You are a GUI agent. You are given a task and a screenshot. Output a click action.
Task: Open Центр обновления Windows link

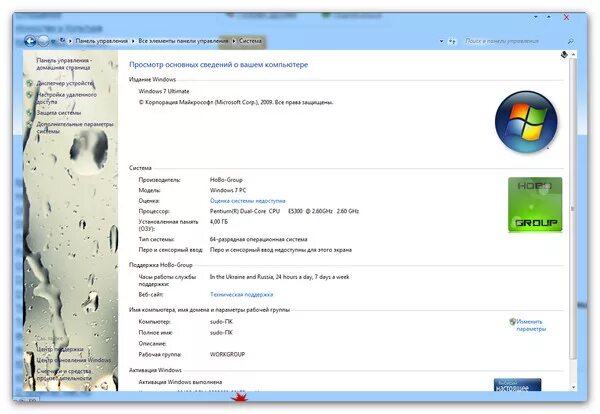click(73, 360)
